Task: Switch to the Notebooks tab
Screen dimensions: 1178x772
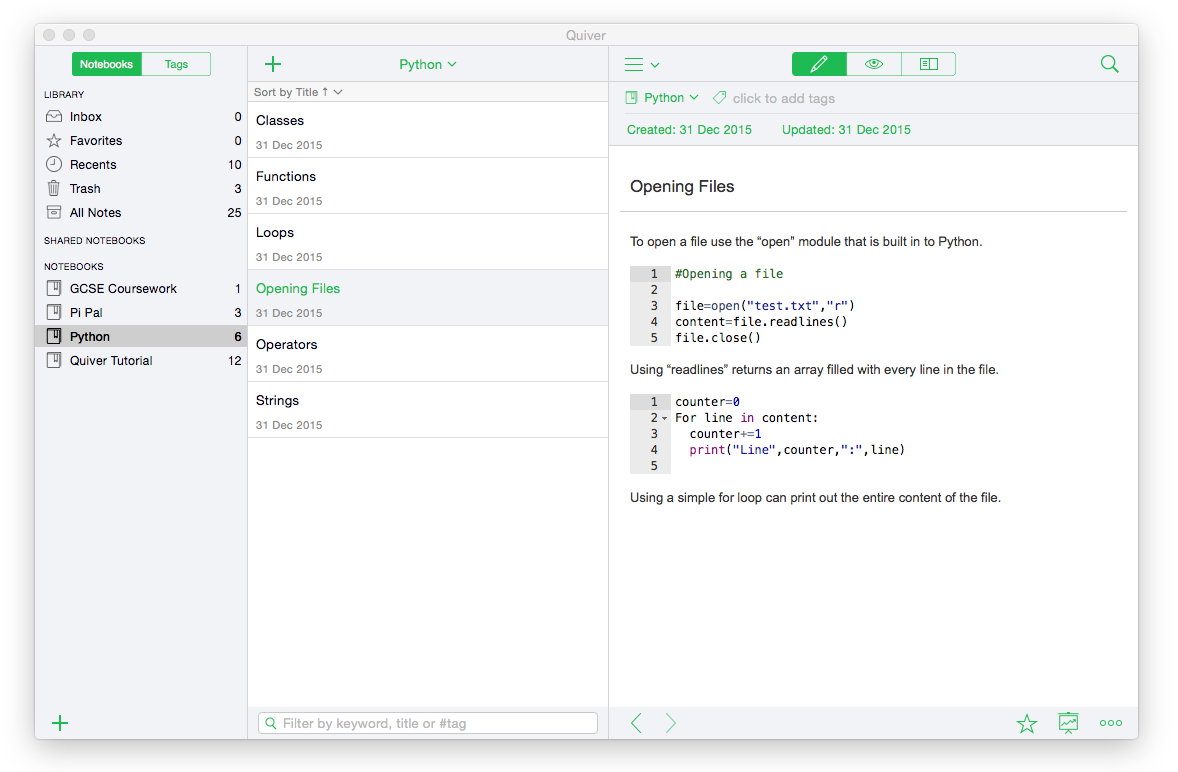Action: 107,64
